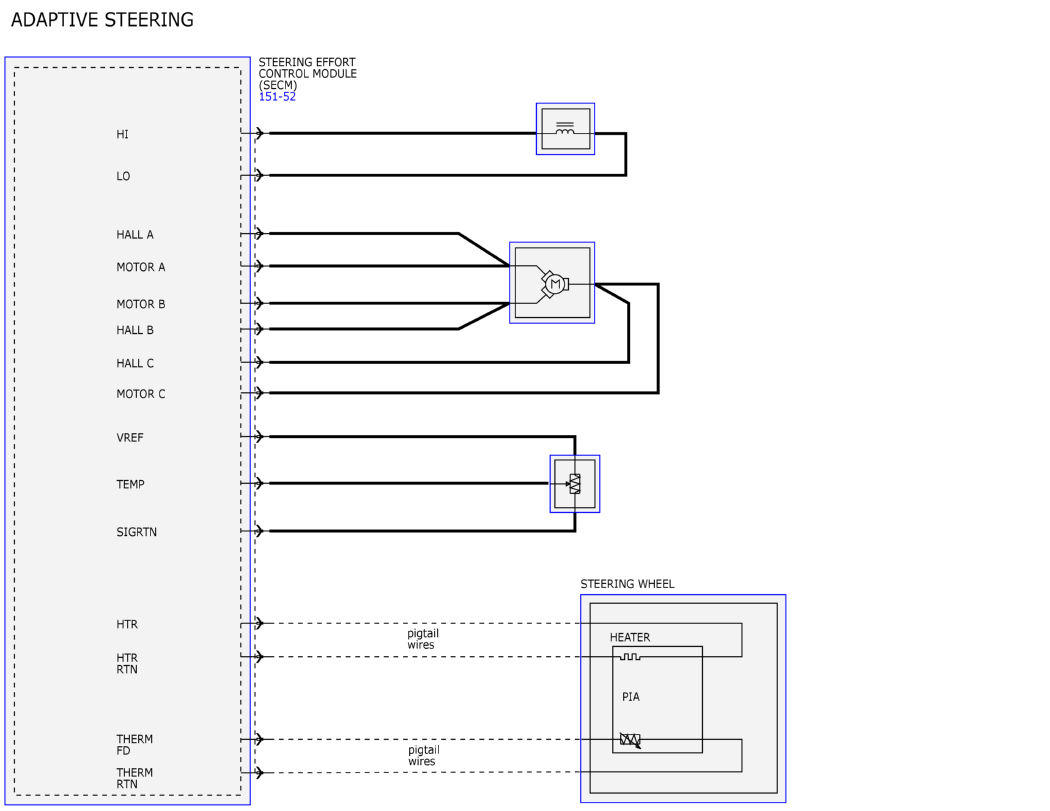Select the SIGRTN pin label
The image size is (1050, 811).
[137, 532]
